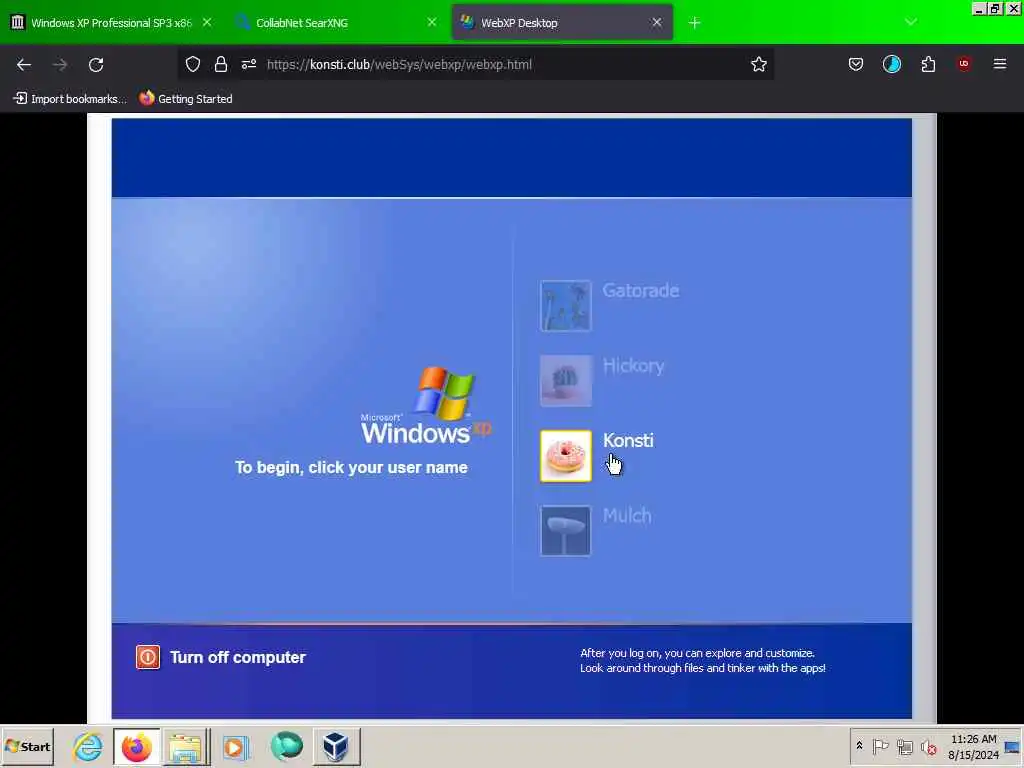Screen dimensions: 1024x768
Task: Launch Internet Explorer from the taskbar
Action: [x=88, y=746]
